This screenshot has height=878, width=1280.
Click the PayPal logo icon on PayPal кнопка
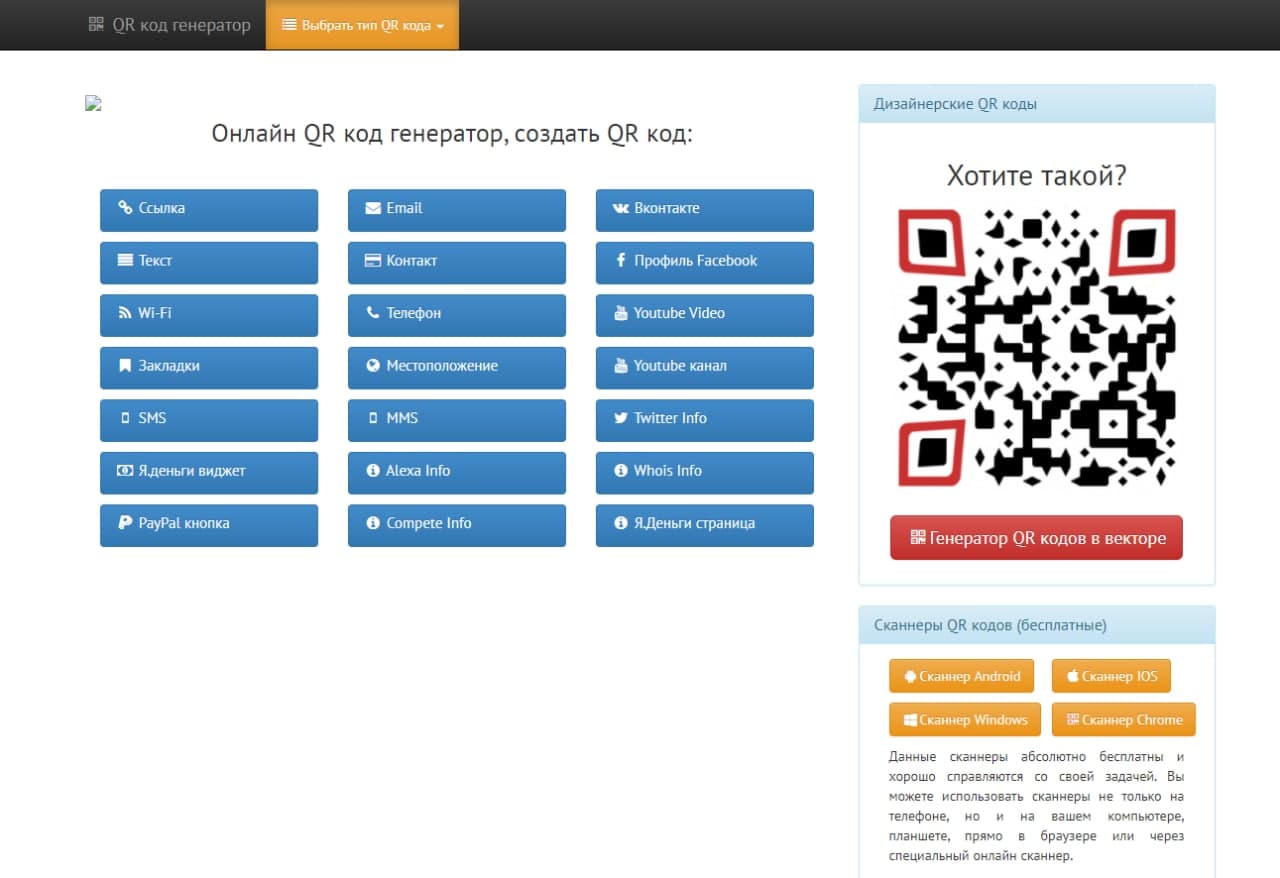[125, 523]
